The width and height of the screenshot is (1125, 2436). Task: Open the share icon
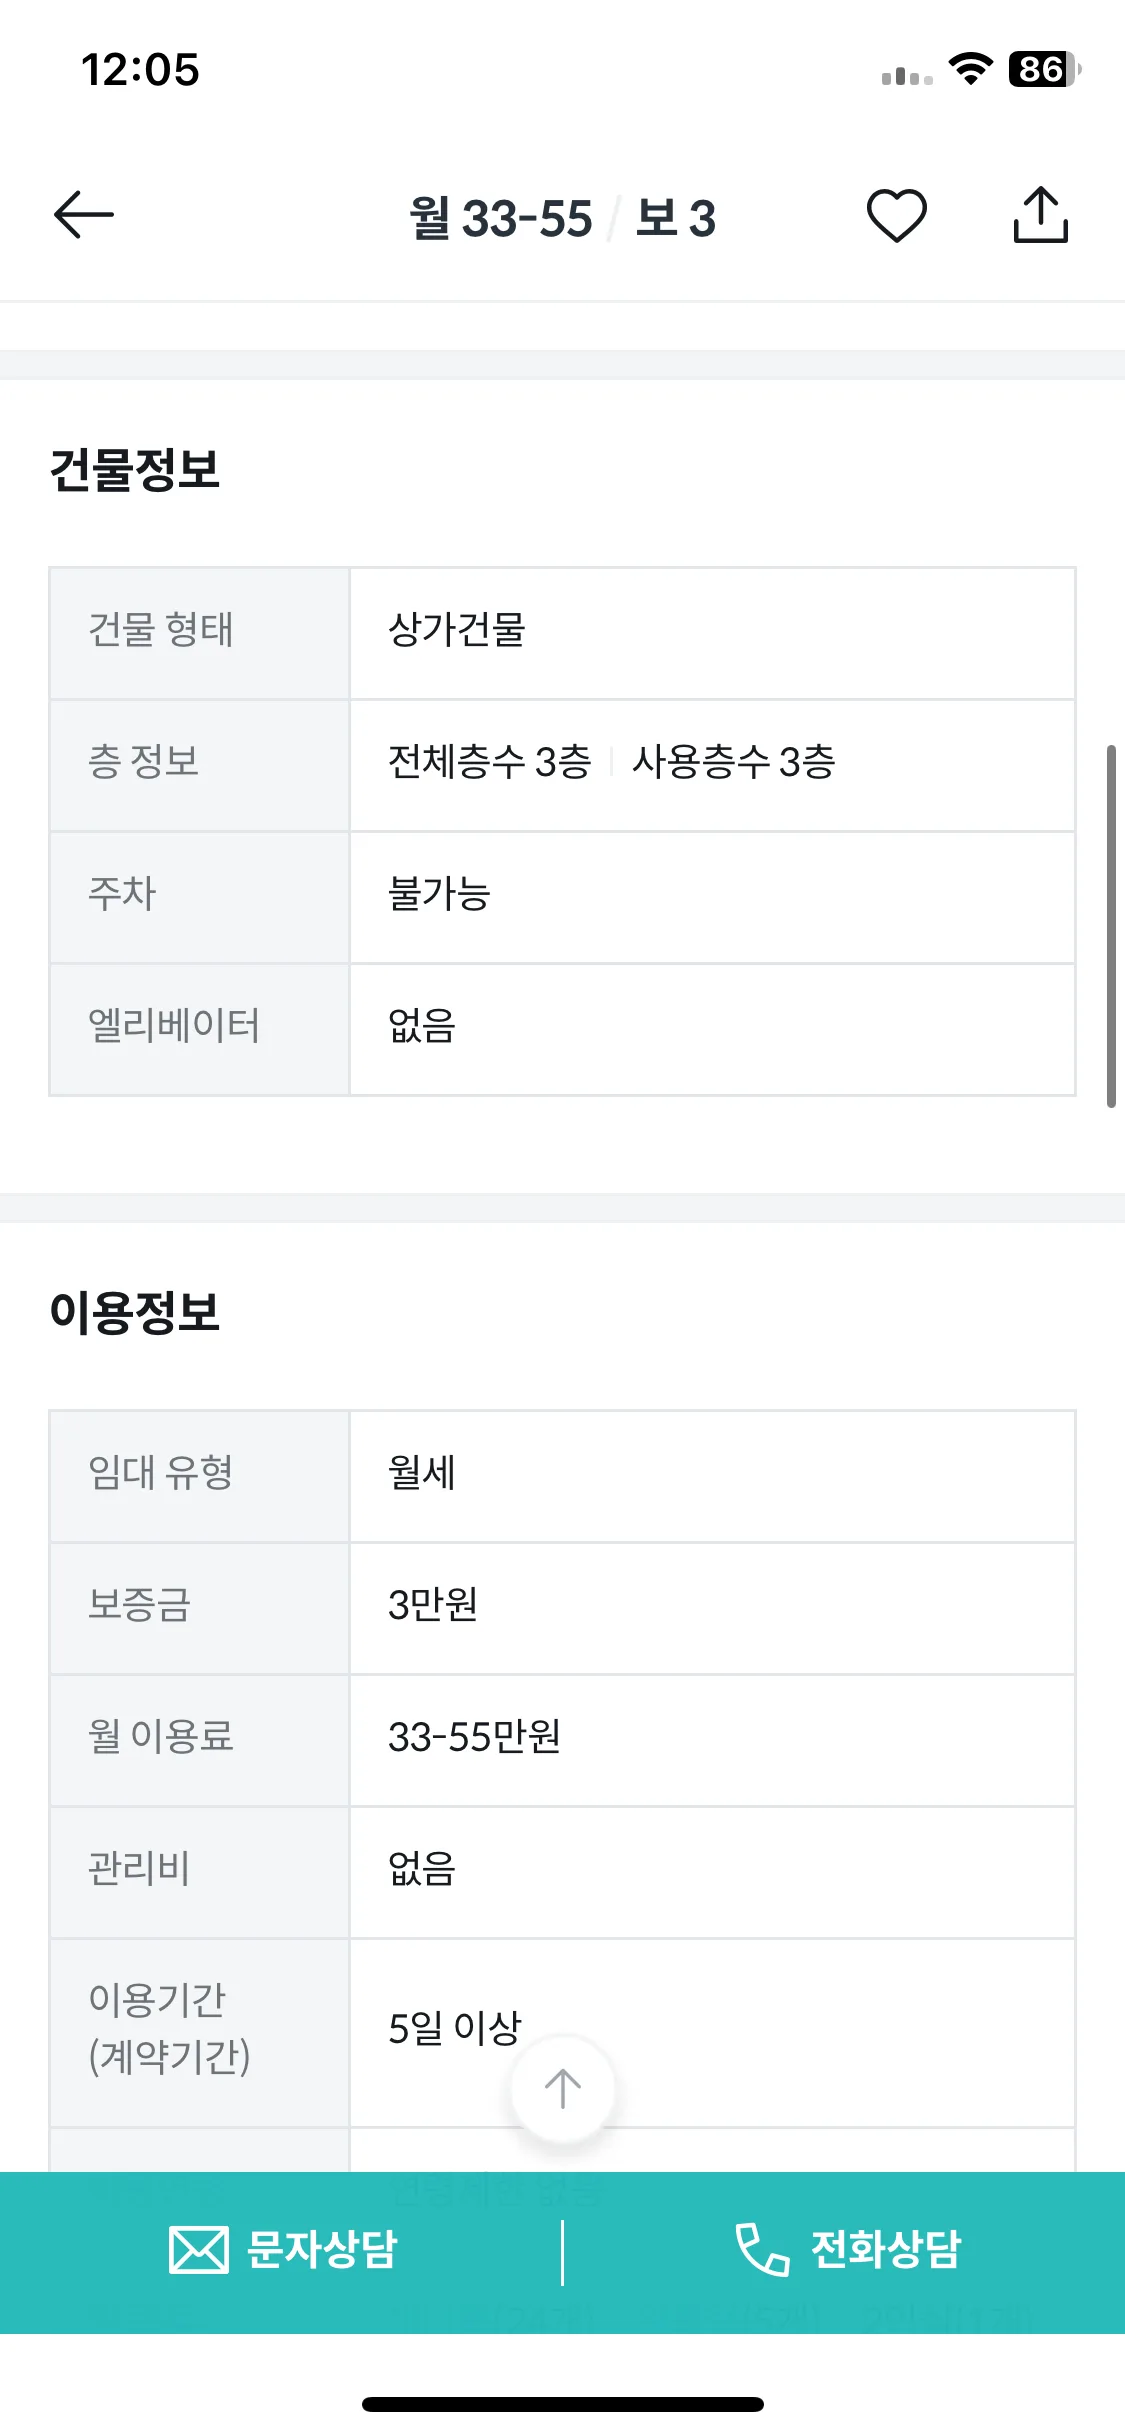click(x=1040, y=215)
